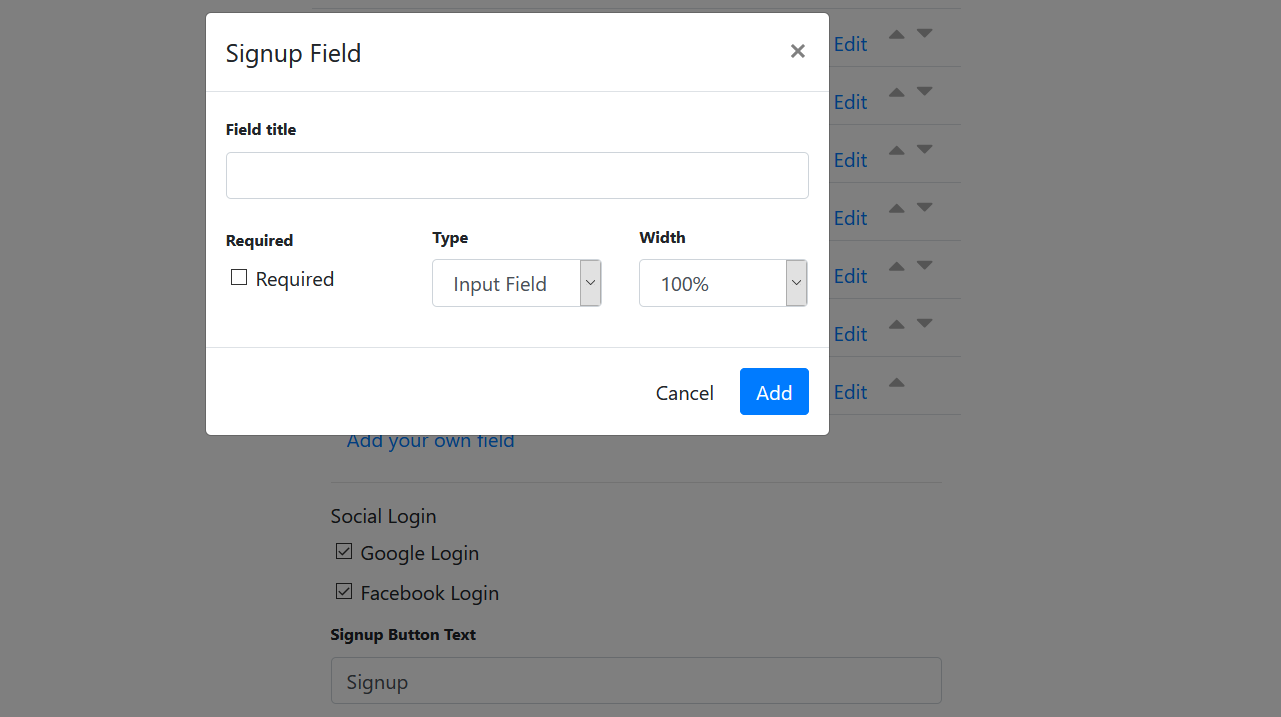
Task: Open the Type dropdown showing Input Field
Action: [x=517, y=283]
